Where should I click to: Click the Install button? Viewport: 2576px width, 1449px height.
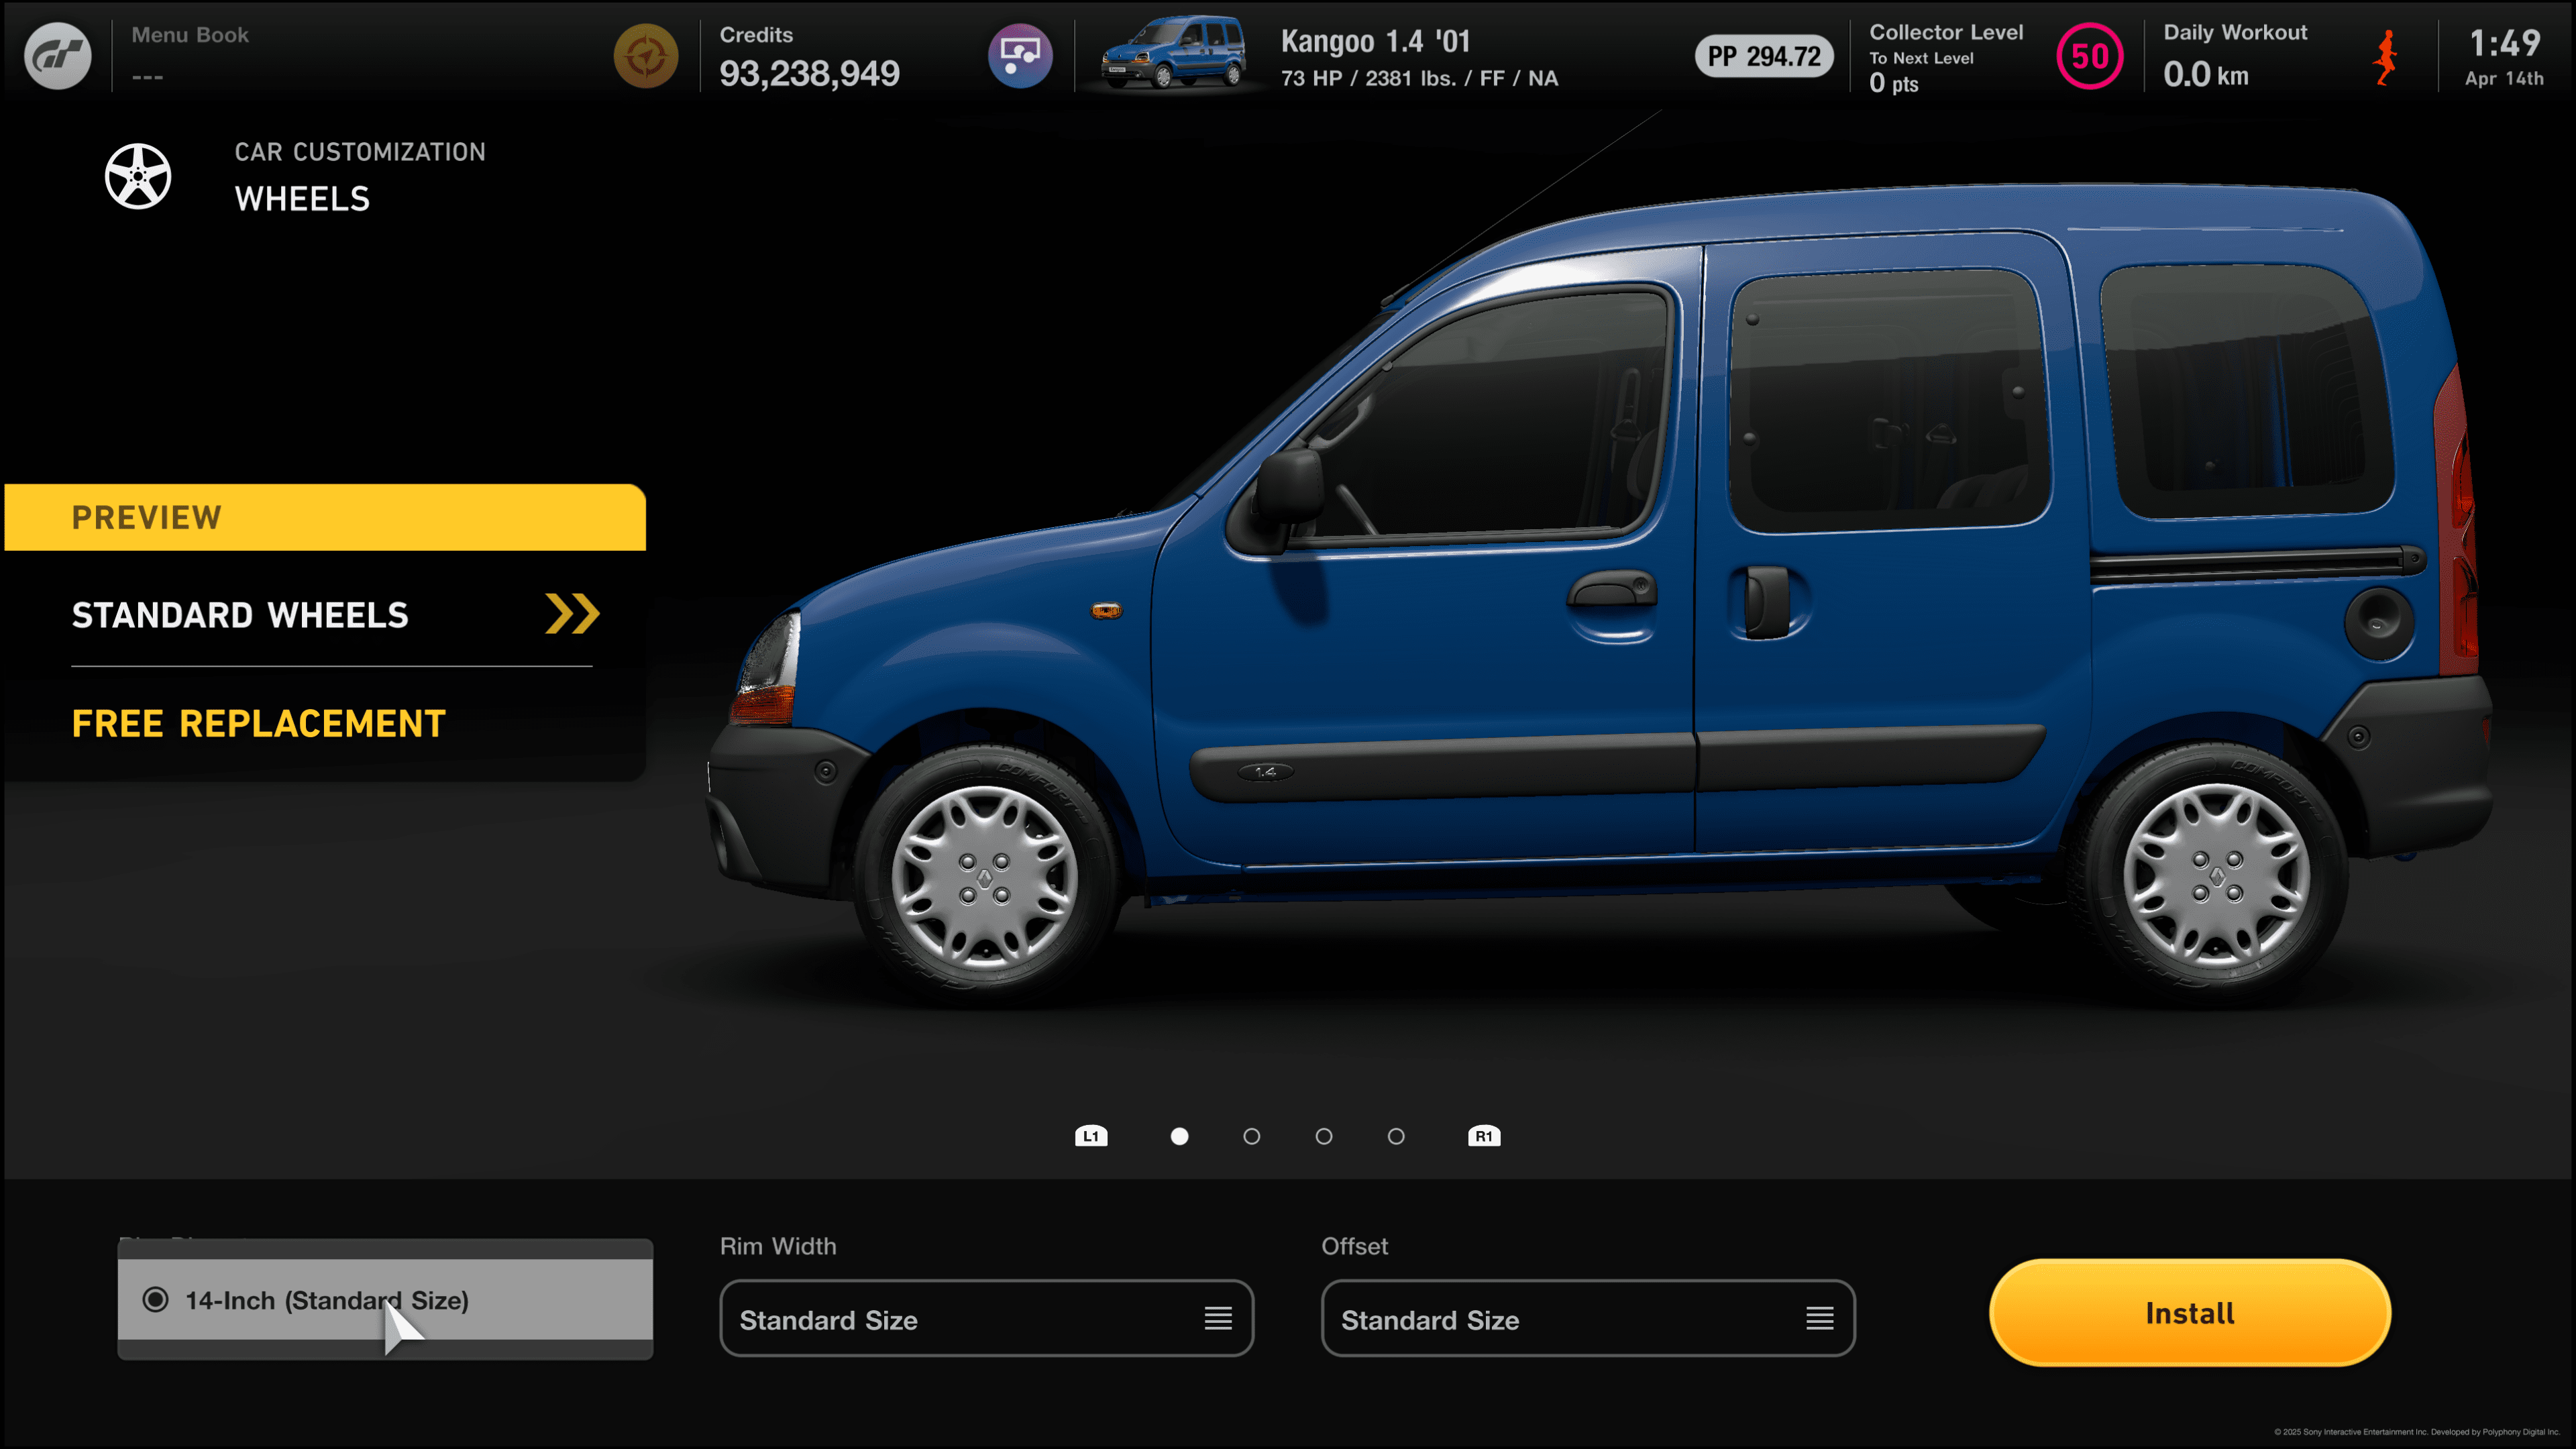pyautogui.click(x=2190, y=1313)
